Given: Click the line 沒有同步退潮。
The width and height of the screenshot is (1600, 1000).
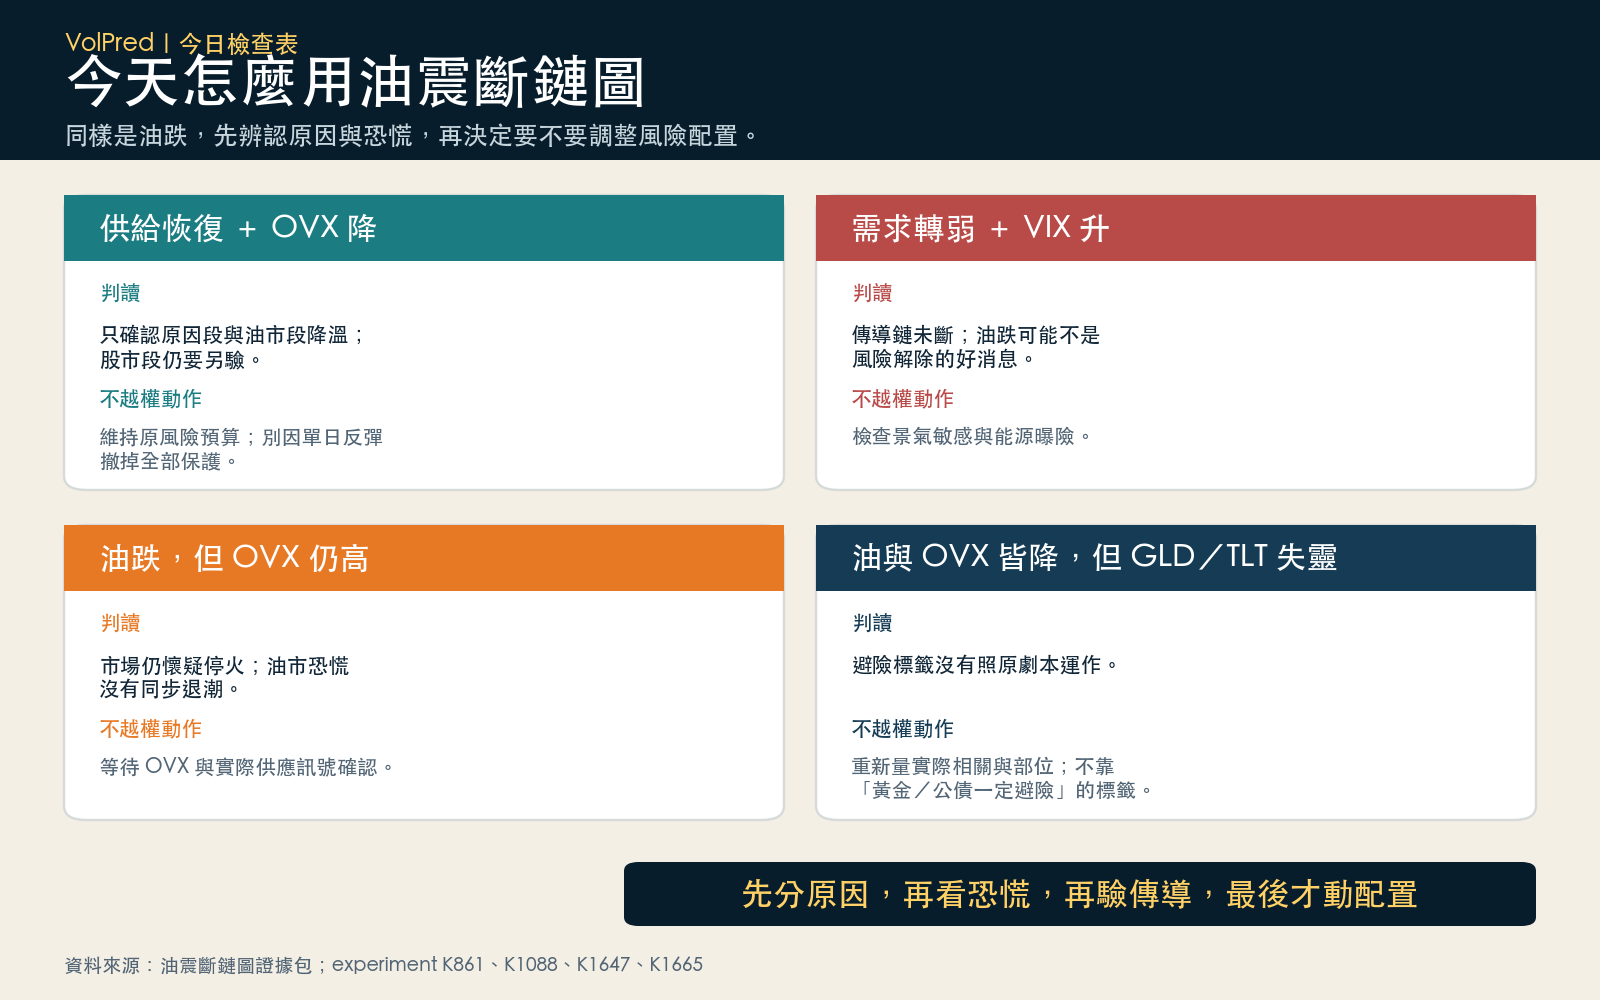Looking at the screenshot, I should [x=170, y=689].
